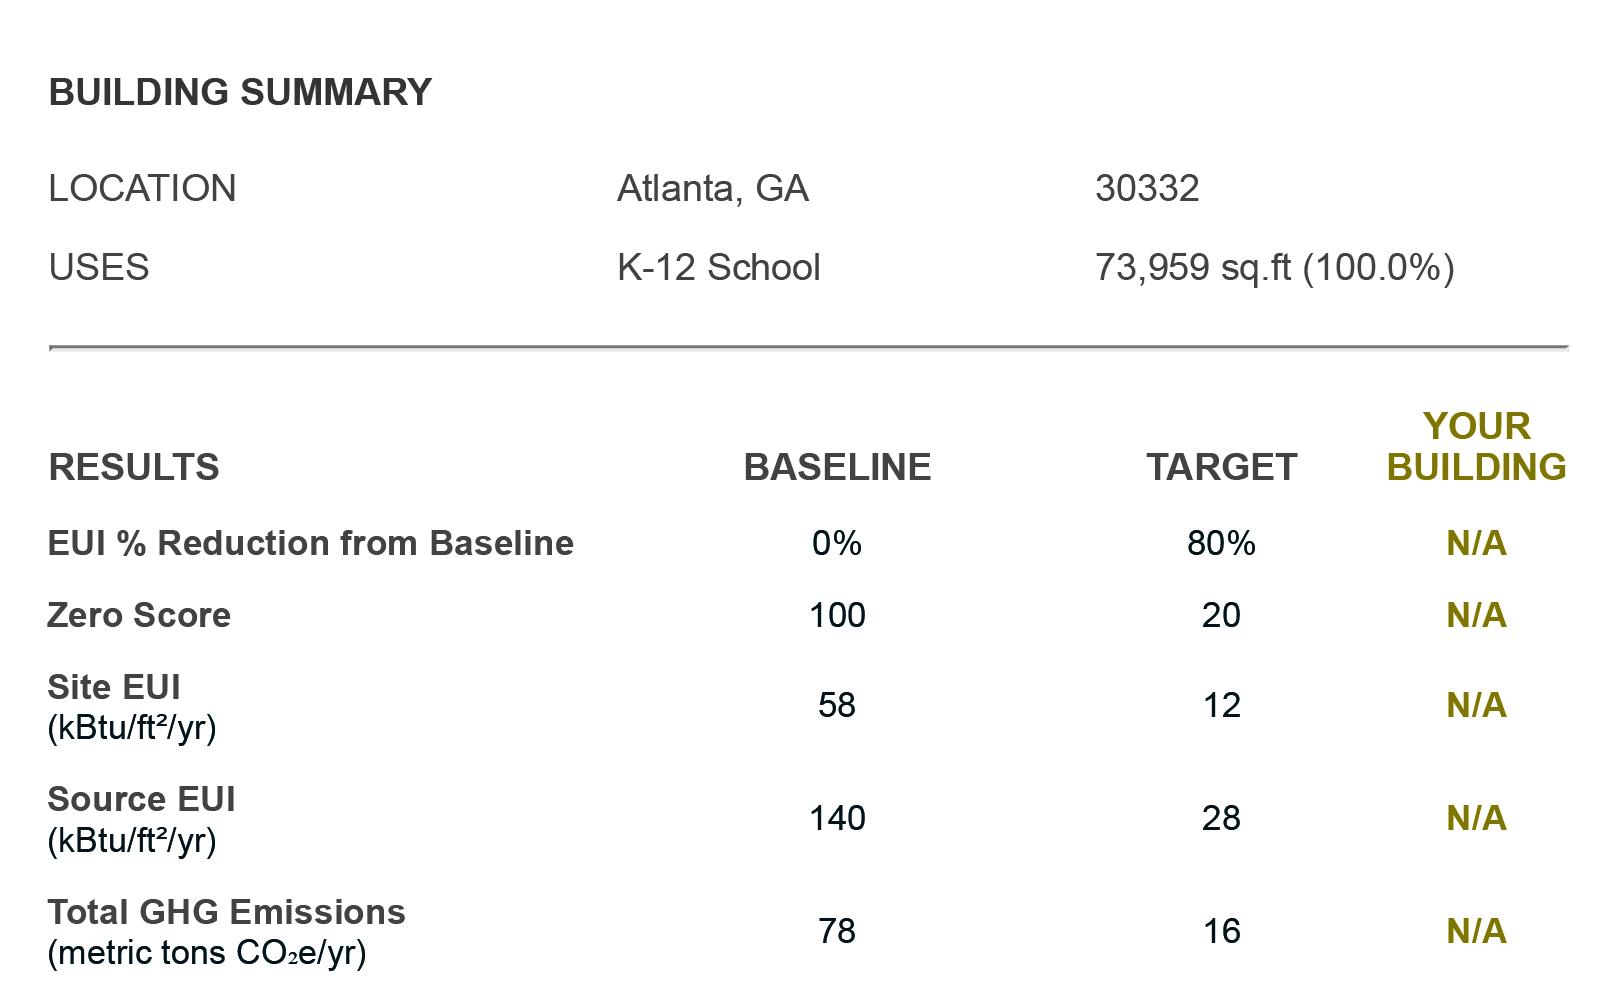Click the N/A value for Total GHG Emissions

point(1476,931)
